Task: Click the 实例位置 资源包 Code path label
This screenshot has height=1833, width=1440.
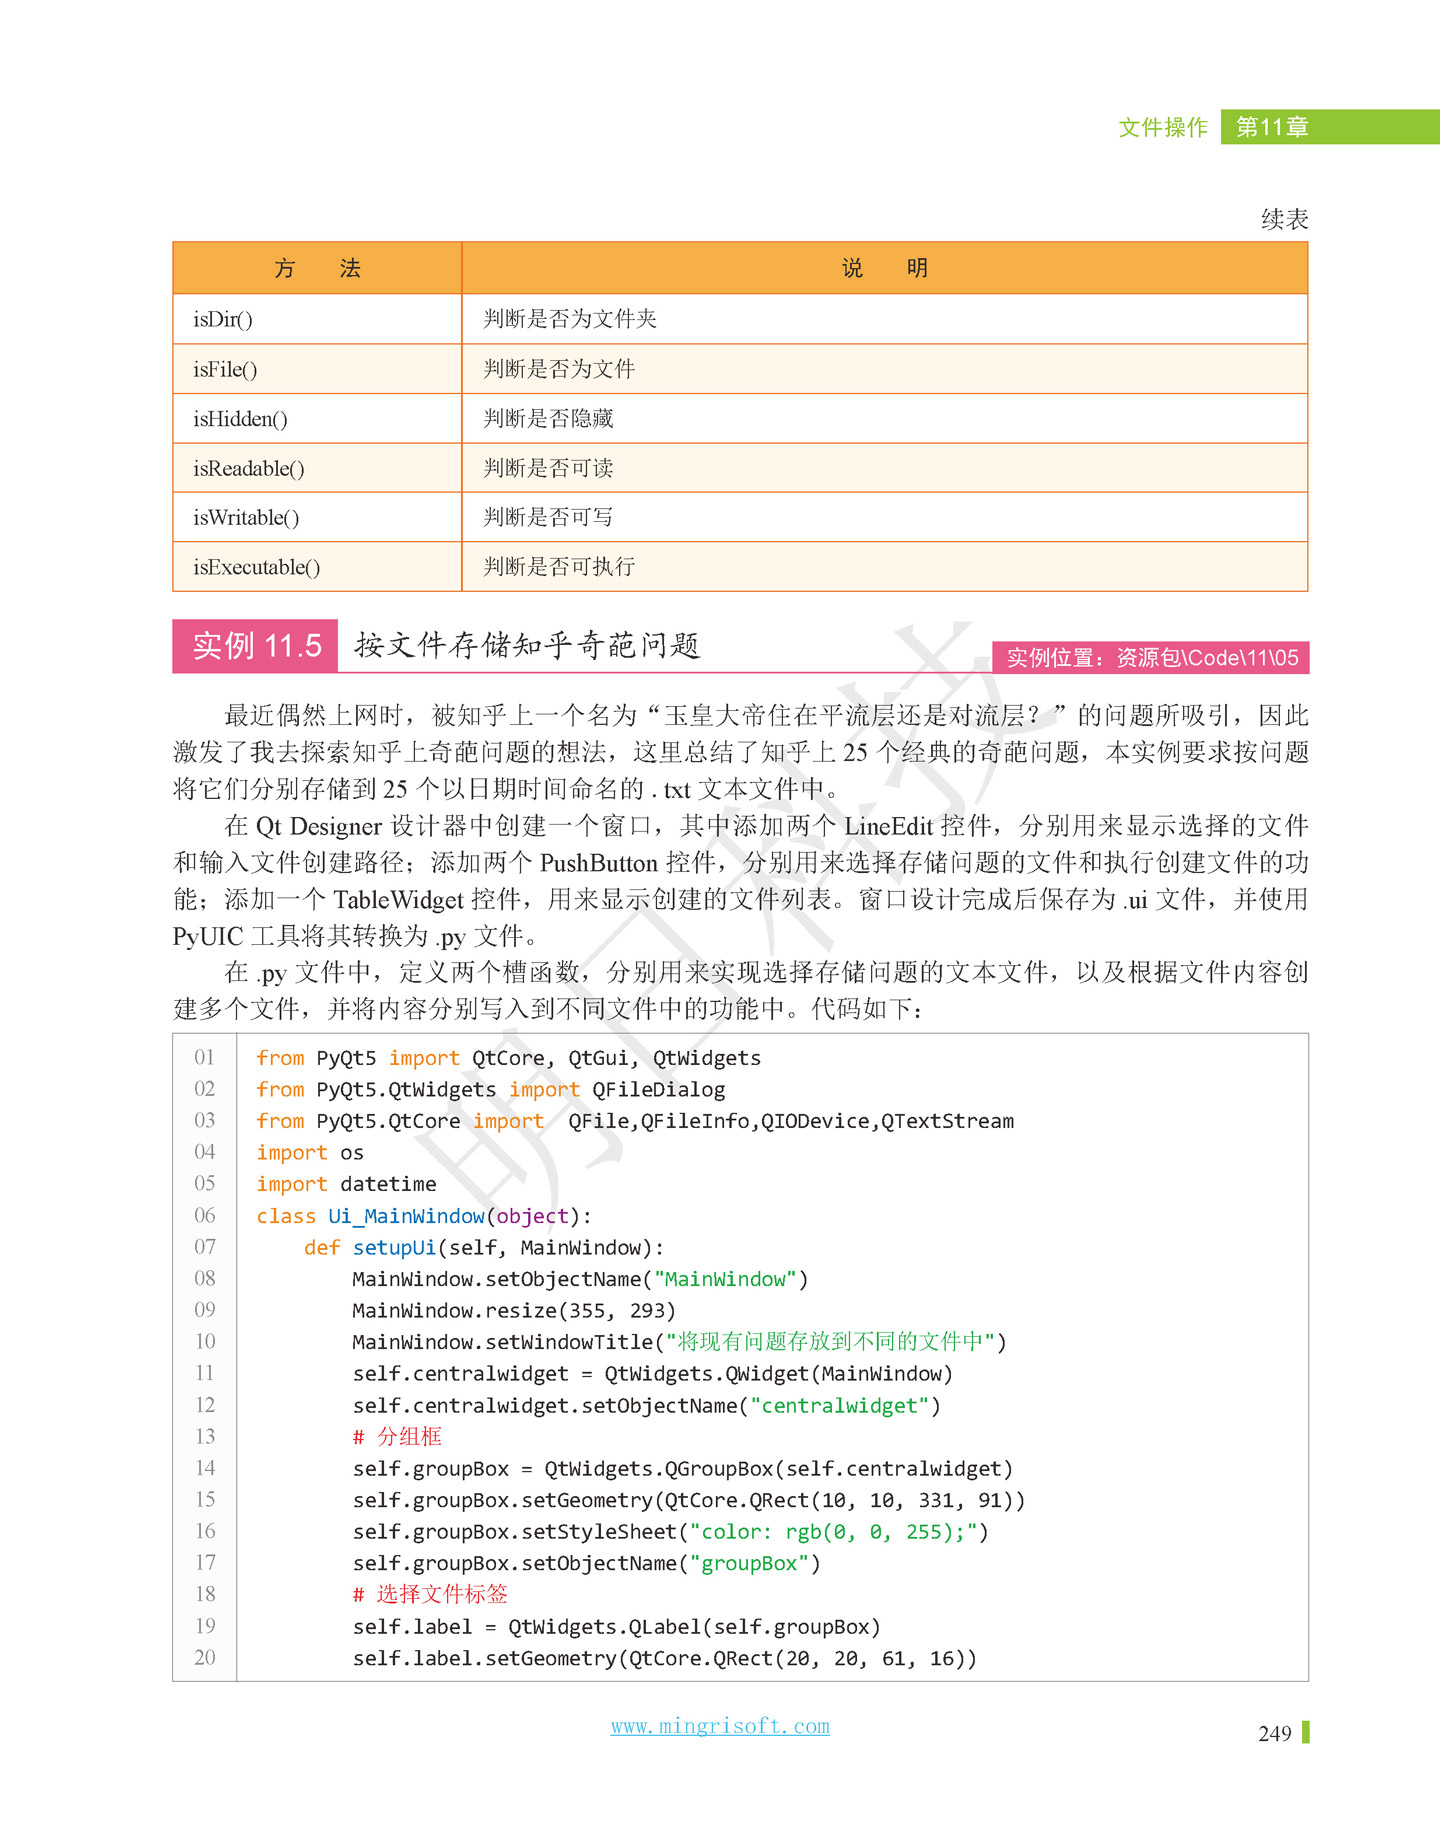Action: (1151, 657)
